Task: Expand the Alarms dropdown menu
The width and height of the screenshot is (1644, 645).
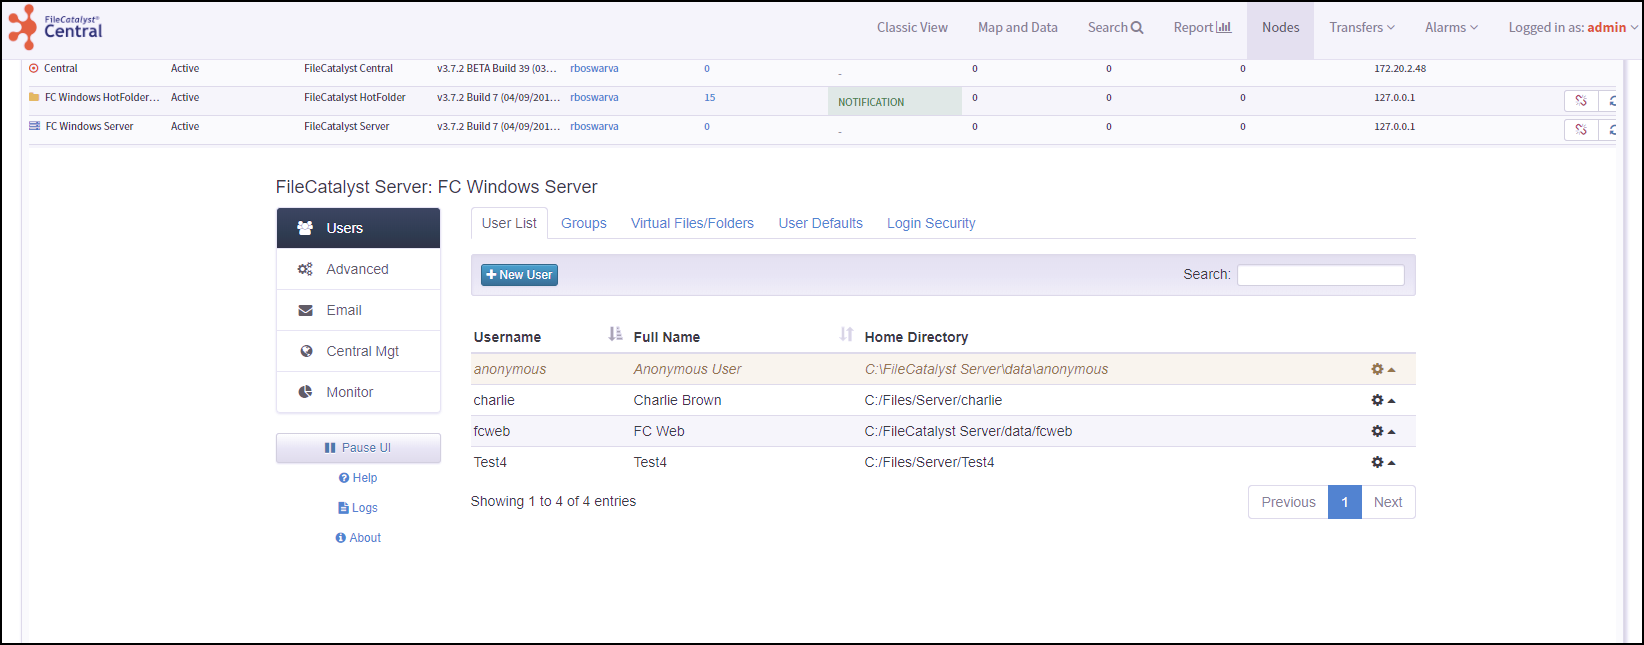Action: point(1451,28)
